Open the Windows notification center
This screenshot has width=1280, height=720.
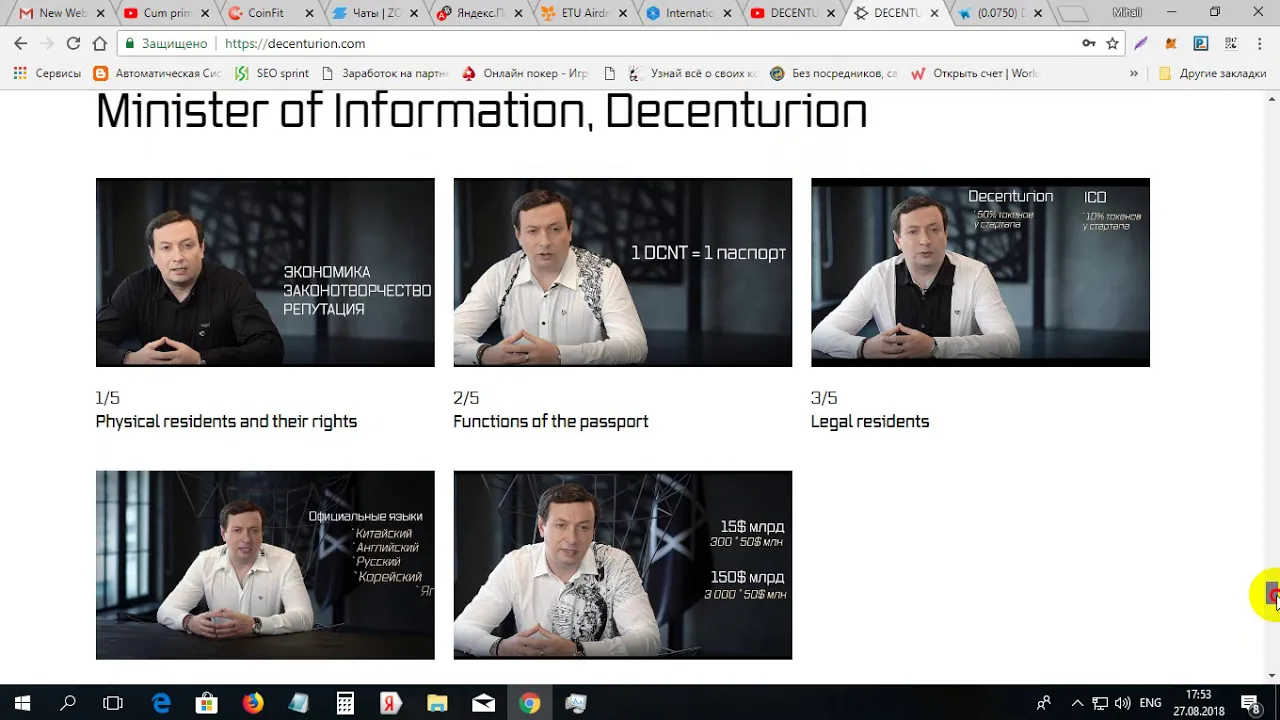click(x=1250, y=703)
